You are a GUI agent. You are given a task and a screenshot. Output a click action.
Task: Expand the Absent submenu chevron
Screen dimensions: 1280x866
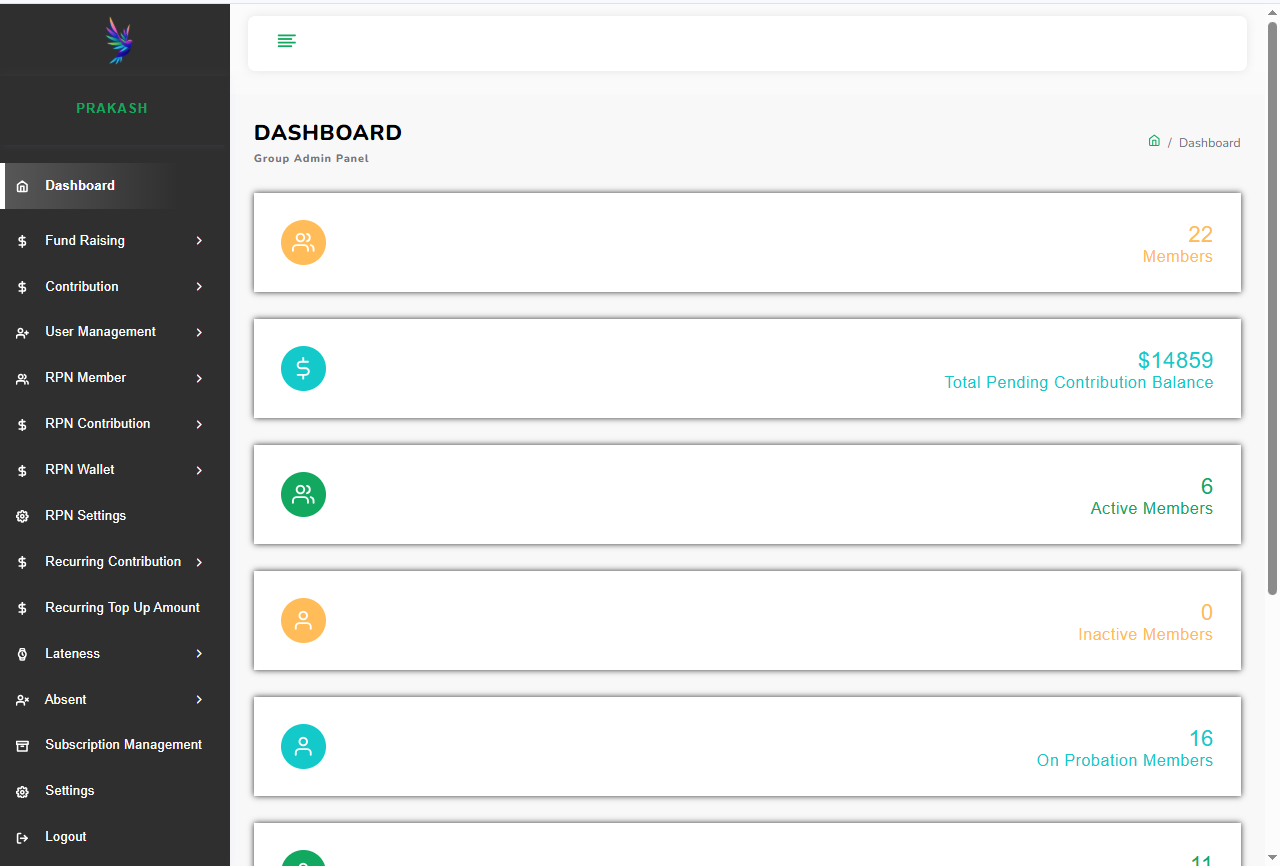coord(199,700)
